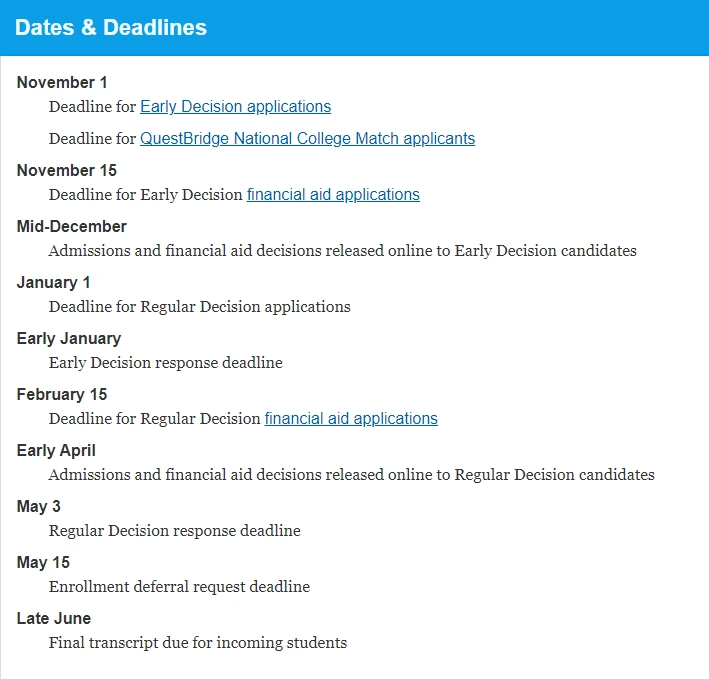Select the May 15 date heading
Screen dimensions: 709x679
(44, 562)
